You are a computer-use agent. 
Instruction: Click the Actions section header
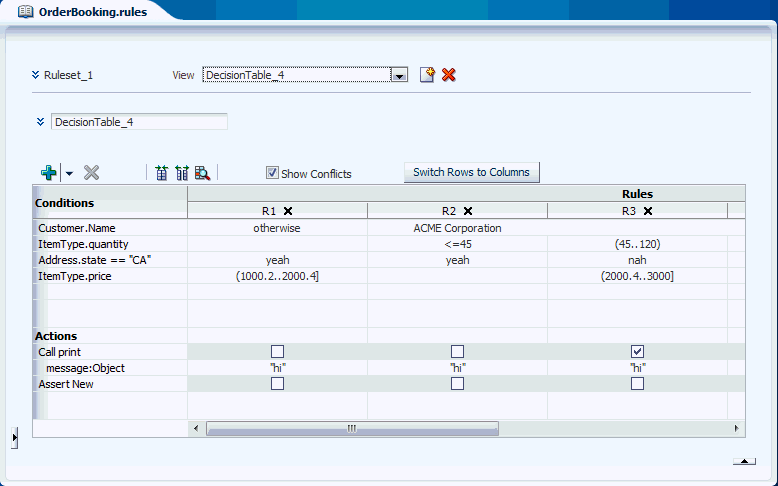[x=56, y=336]
